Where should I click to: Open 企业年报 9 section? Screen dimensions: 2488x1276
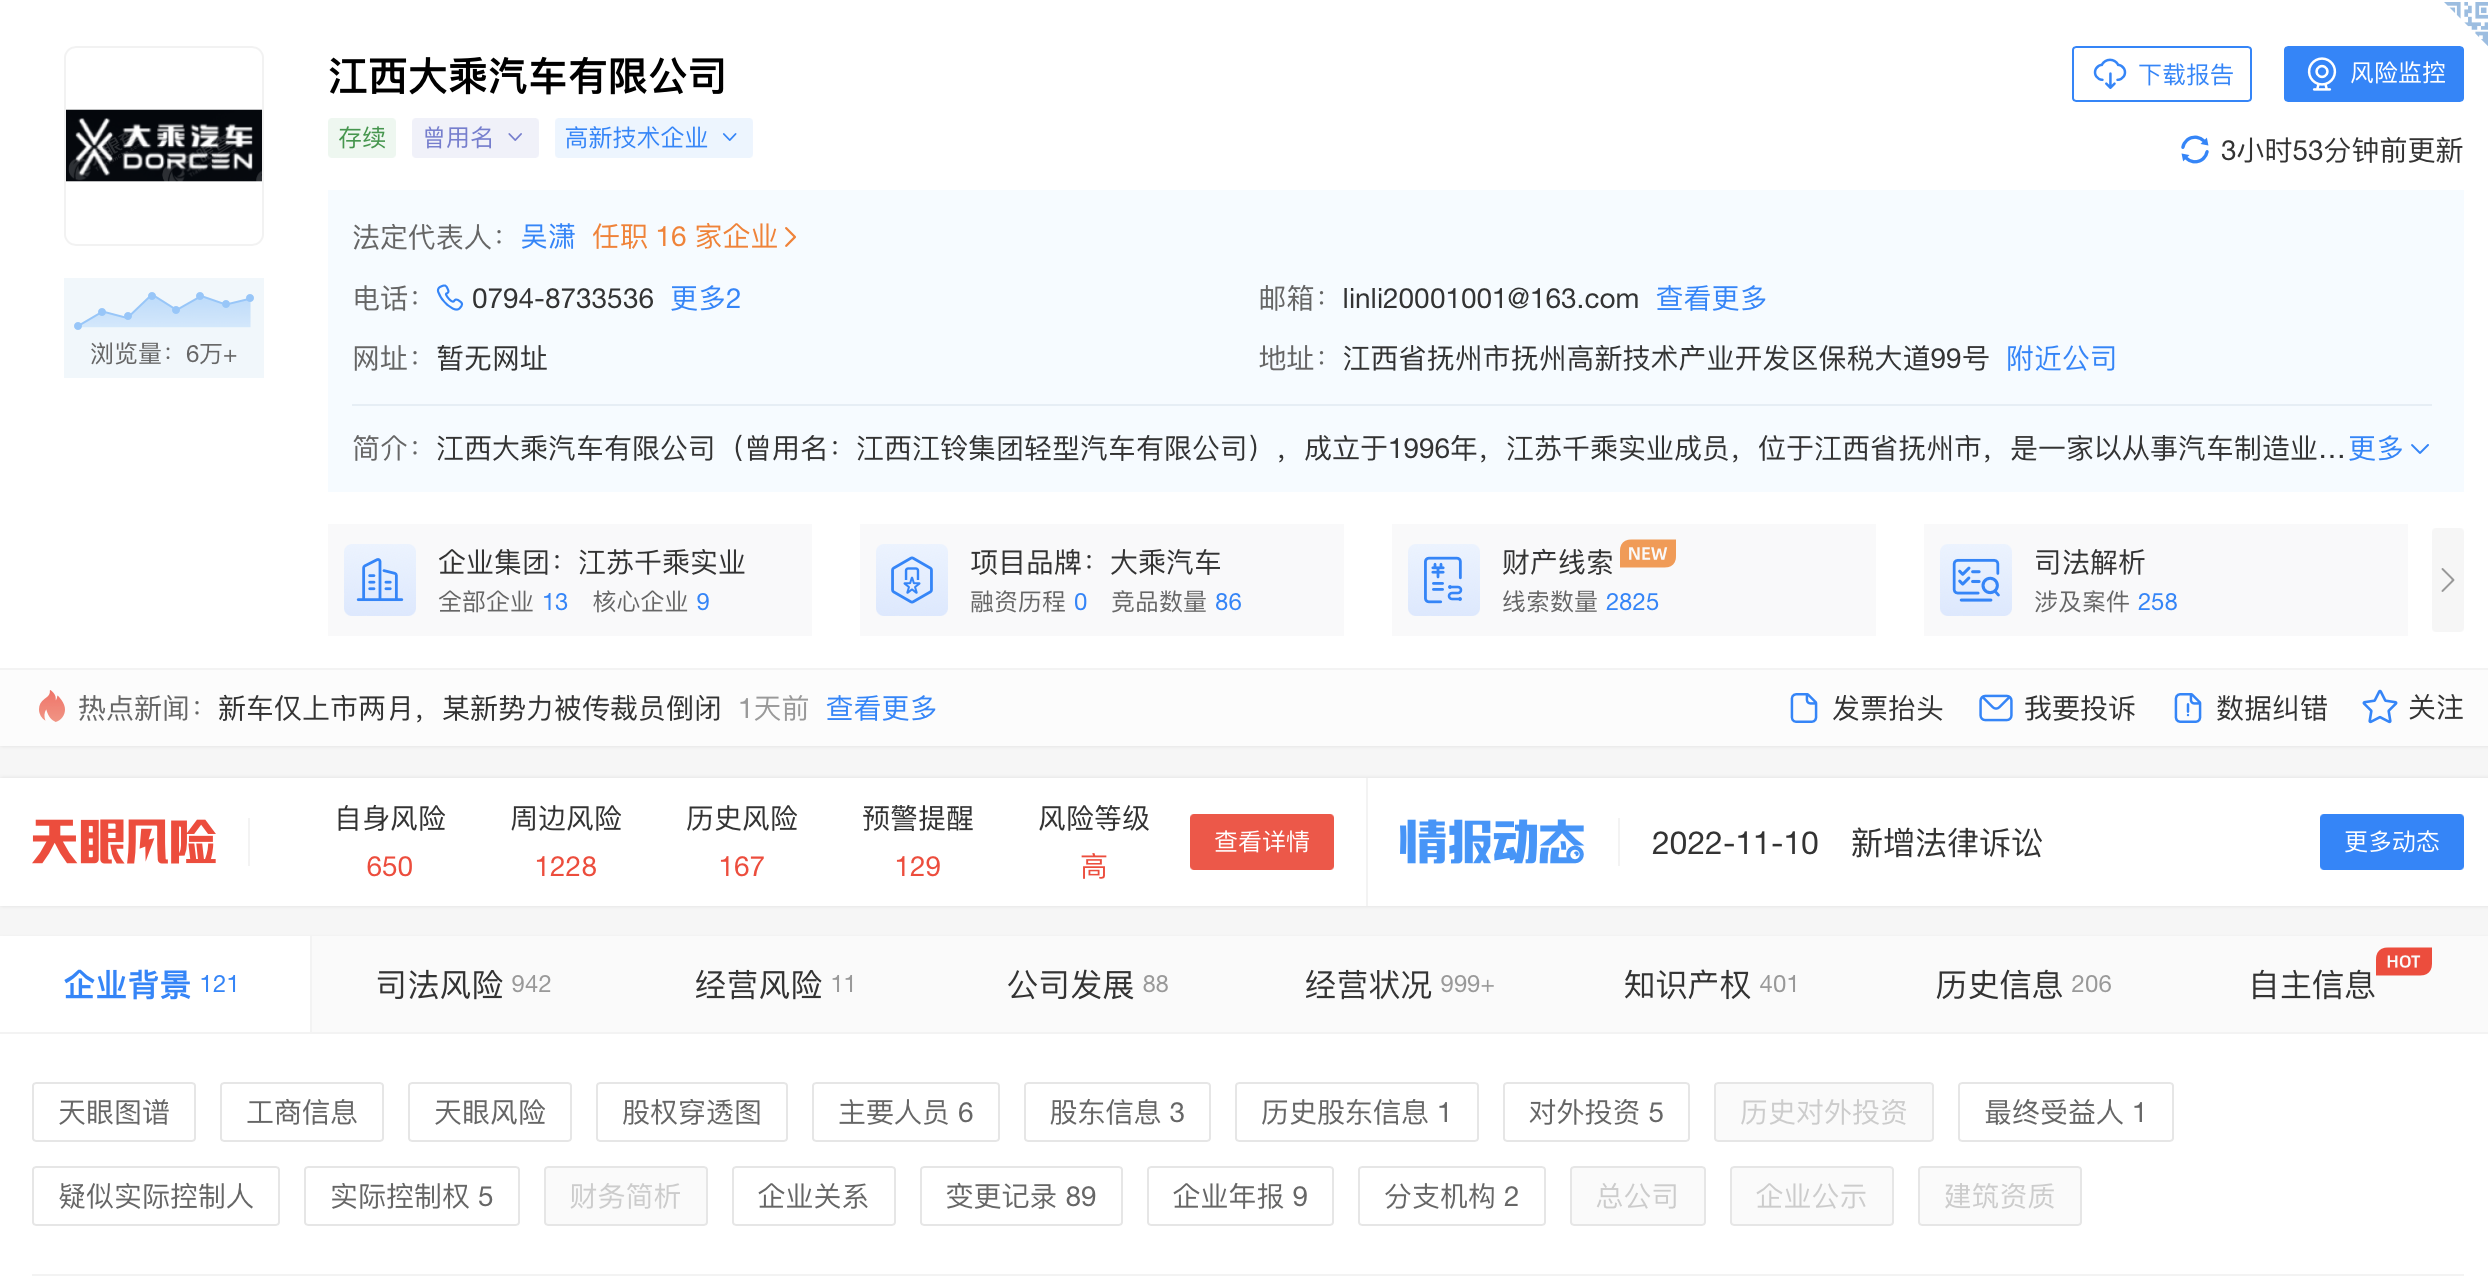[1240, 1196]
